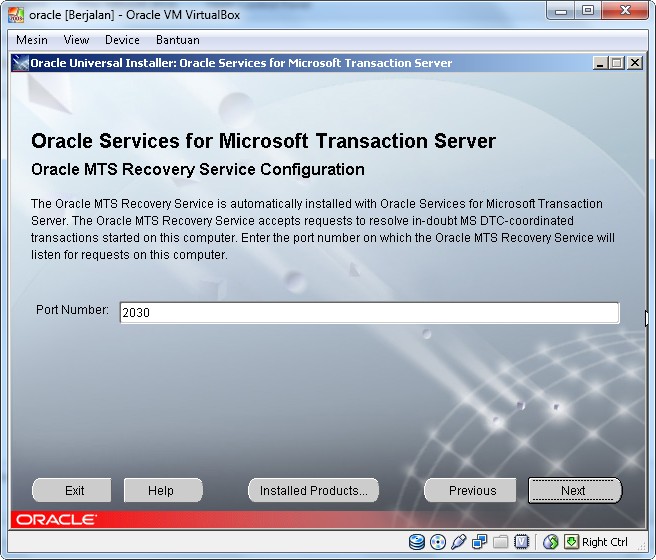
Task: Proceed with the Next button
Action: click(x=575, y=490)
